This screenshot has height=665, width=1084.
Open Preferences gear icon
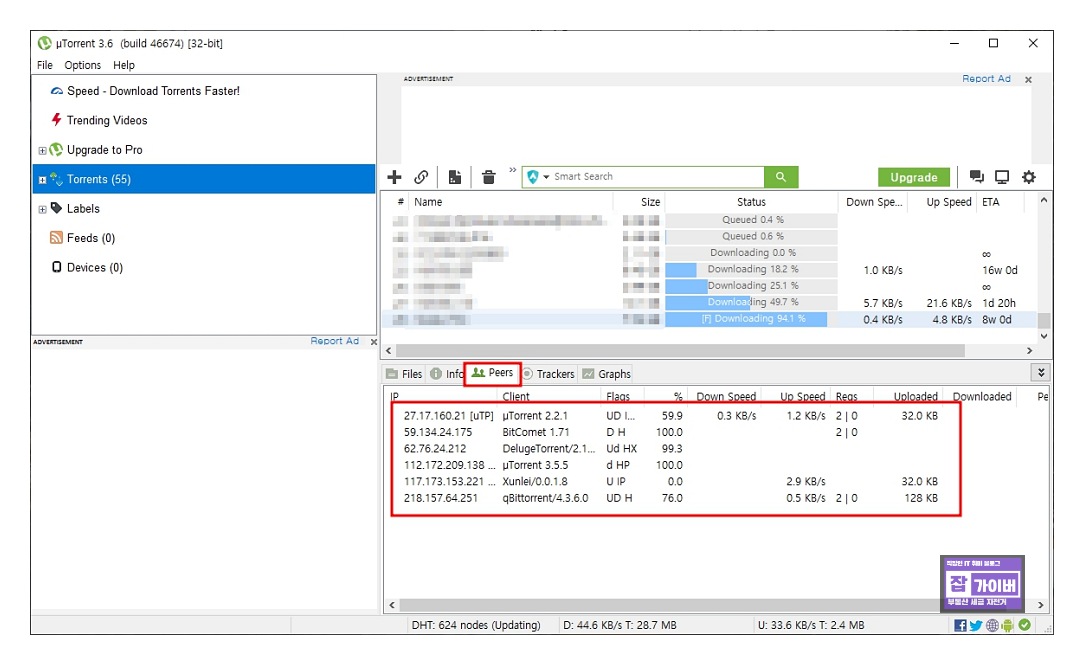click(1029, 177)
